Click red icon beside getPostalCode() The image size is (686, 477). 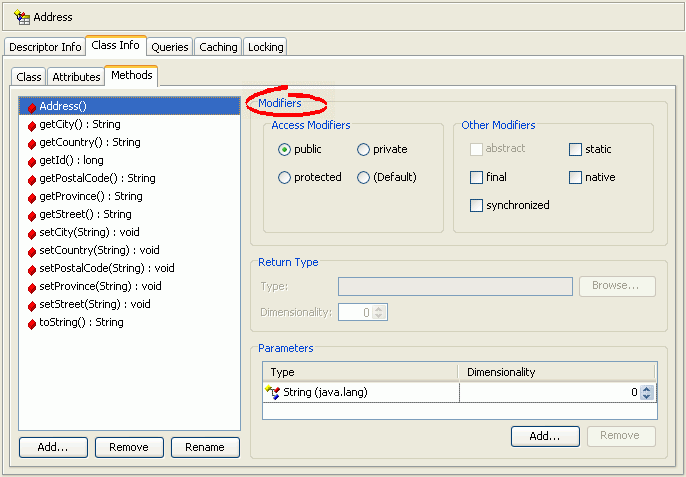pyautogui.click(x=32, y=179)
